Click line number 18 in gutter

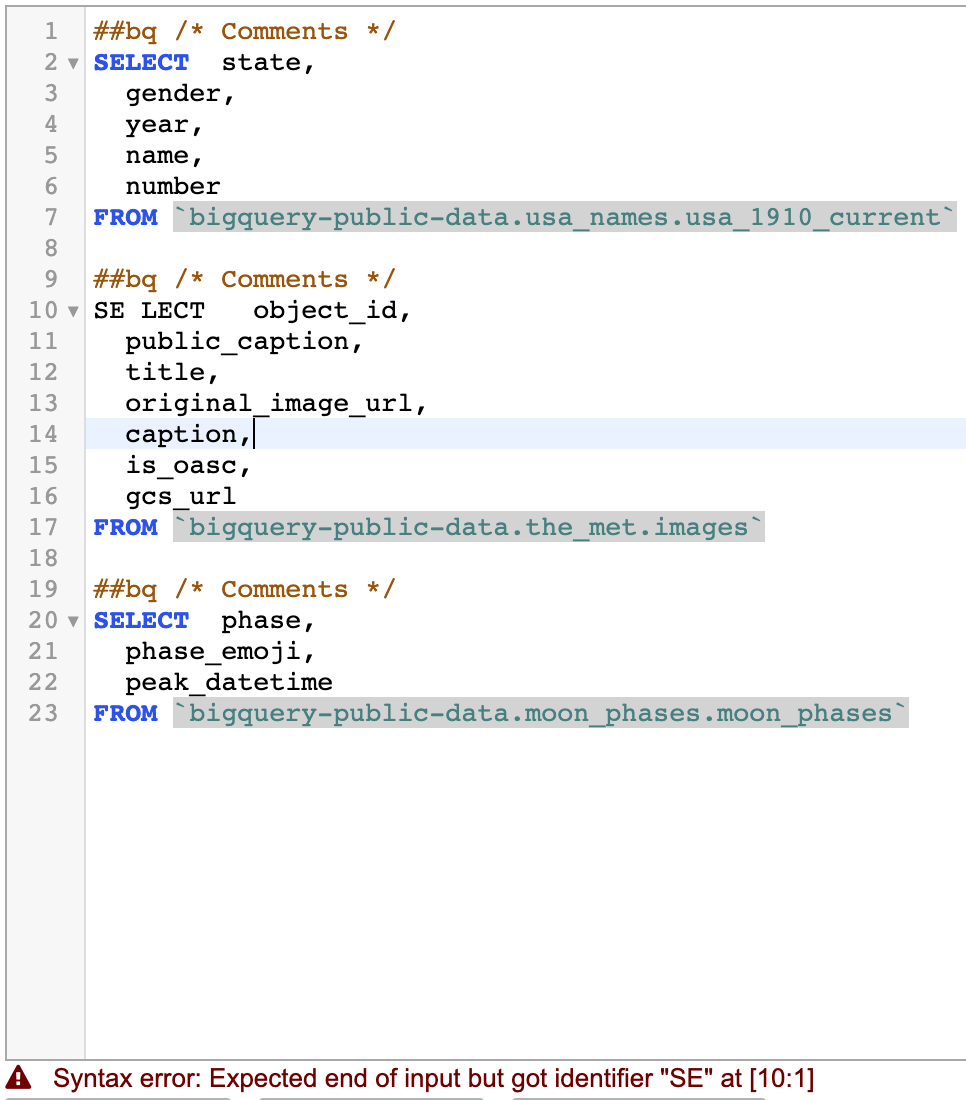coord(43,558)
